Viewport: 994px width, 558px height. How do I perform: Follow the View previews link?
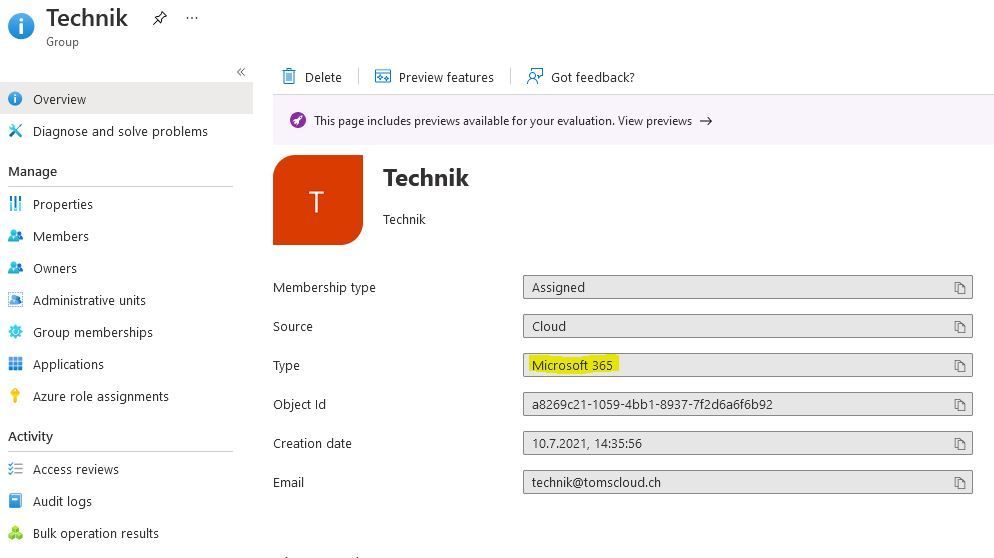tap(655, 120)
